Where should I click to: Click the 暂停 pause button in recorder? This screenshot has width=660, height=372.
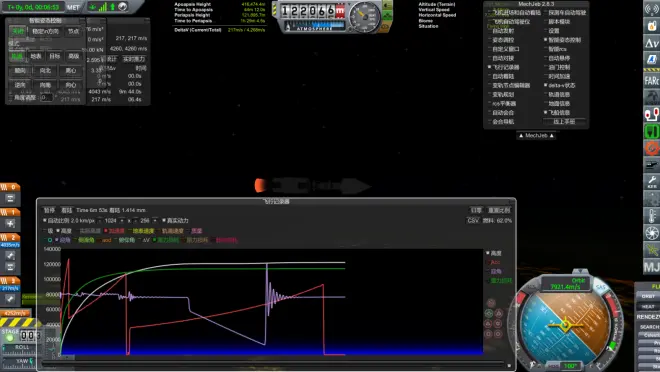[x=49, y=210]
